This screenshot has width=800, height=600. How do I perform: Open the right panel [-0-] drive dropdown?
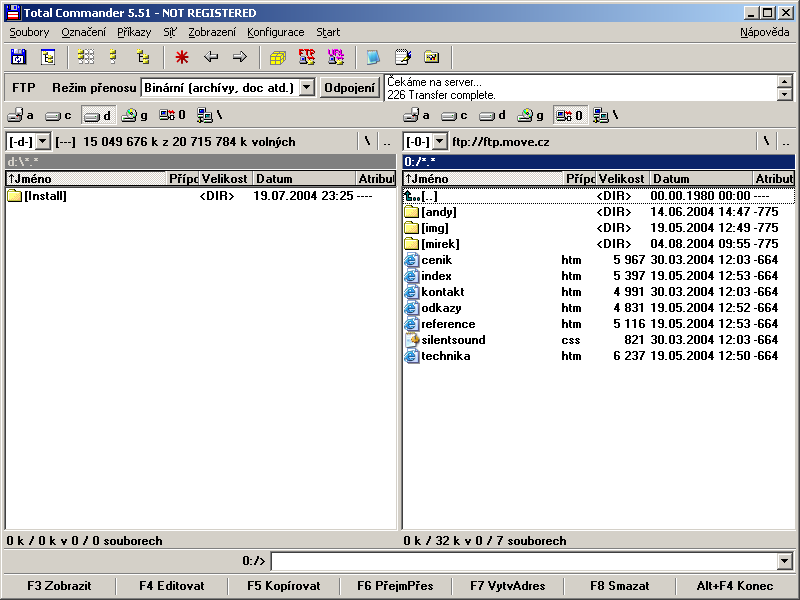tap(440, 141)
